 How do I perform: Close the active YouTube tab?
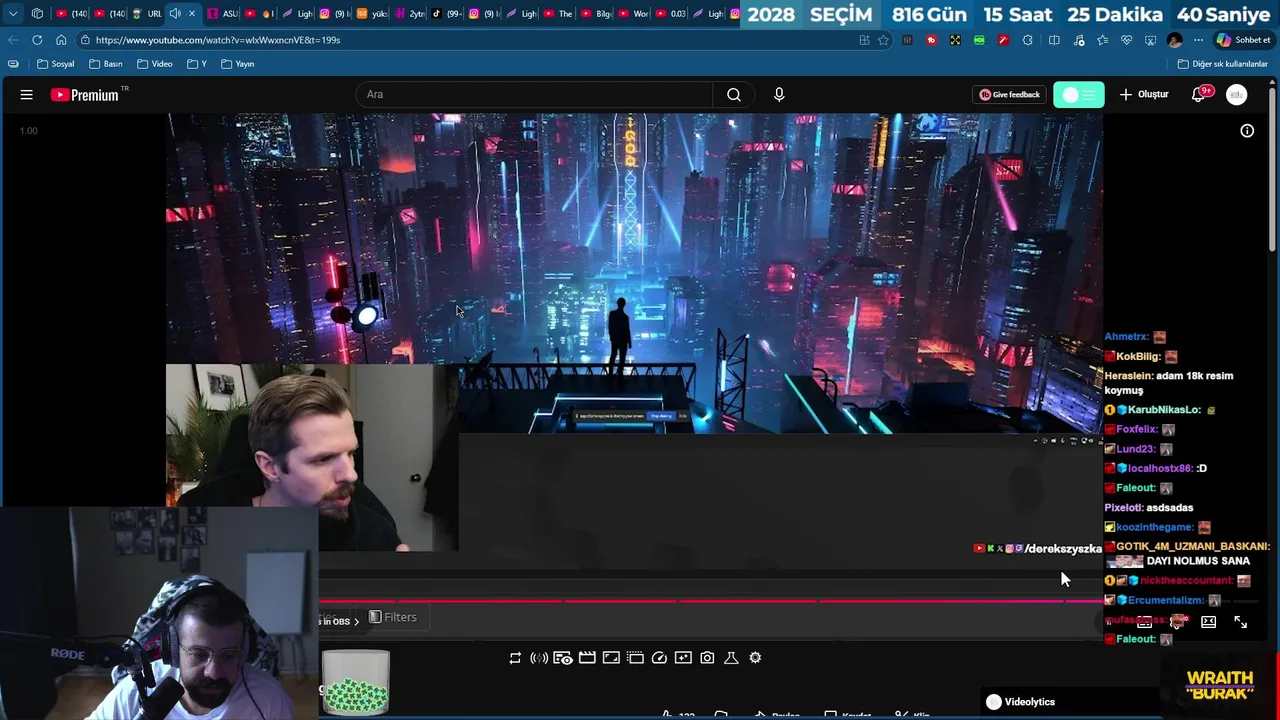coord(192,14)
